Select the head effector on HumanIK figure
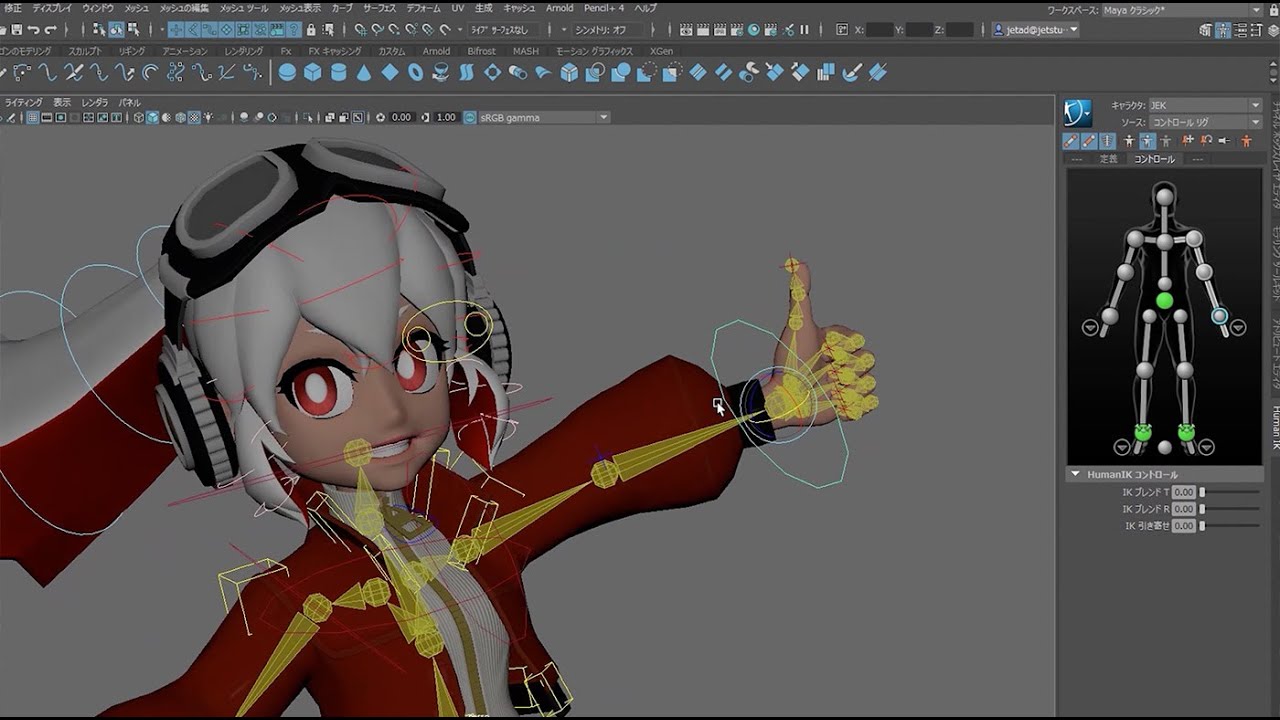This screenshot has width=1280, height=720. pyautogui.click(x=1164, y=197)
